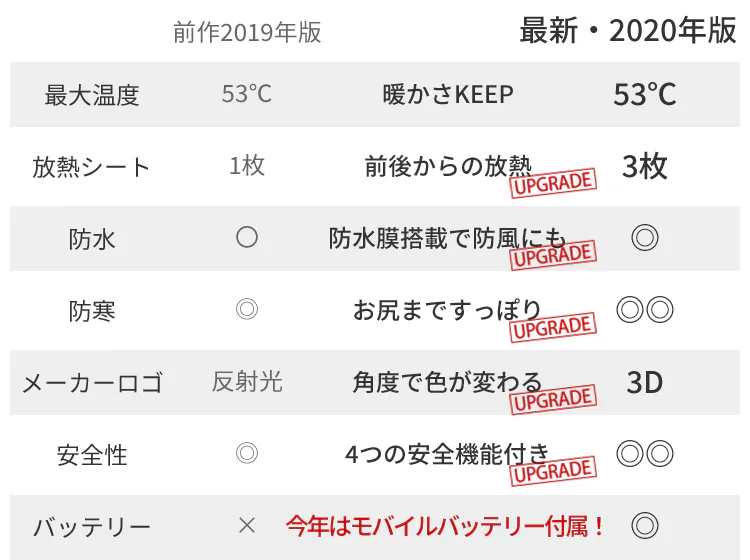Click the UPGRADE stamp in メーカーロゴ row
750x560 pixels.
click(553, 398)
